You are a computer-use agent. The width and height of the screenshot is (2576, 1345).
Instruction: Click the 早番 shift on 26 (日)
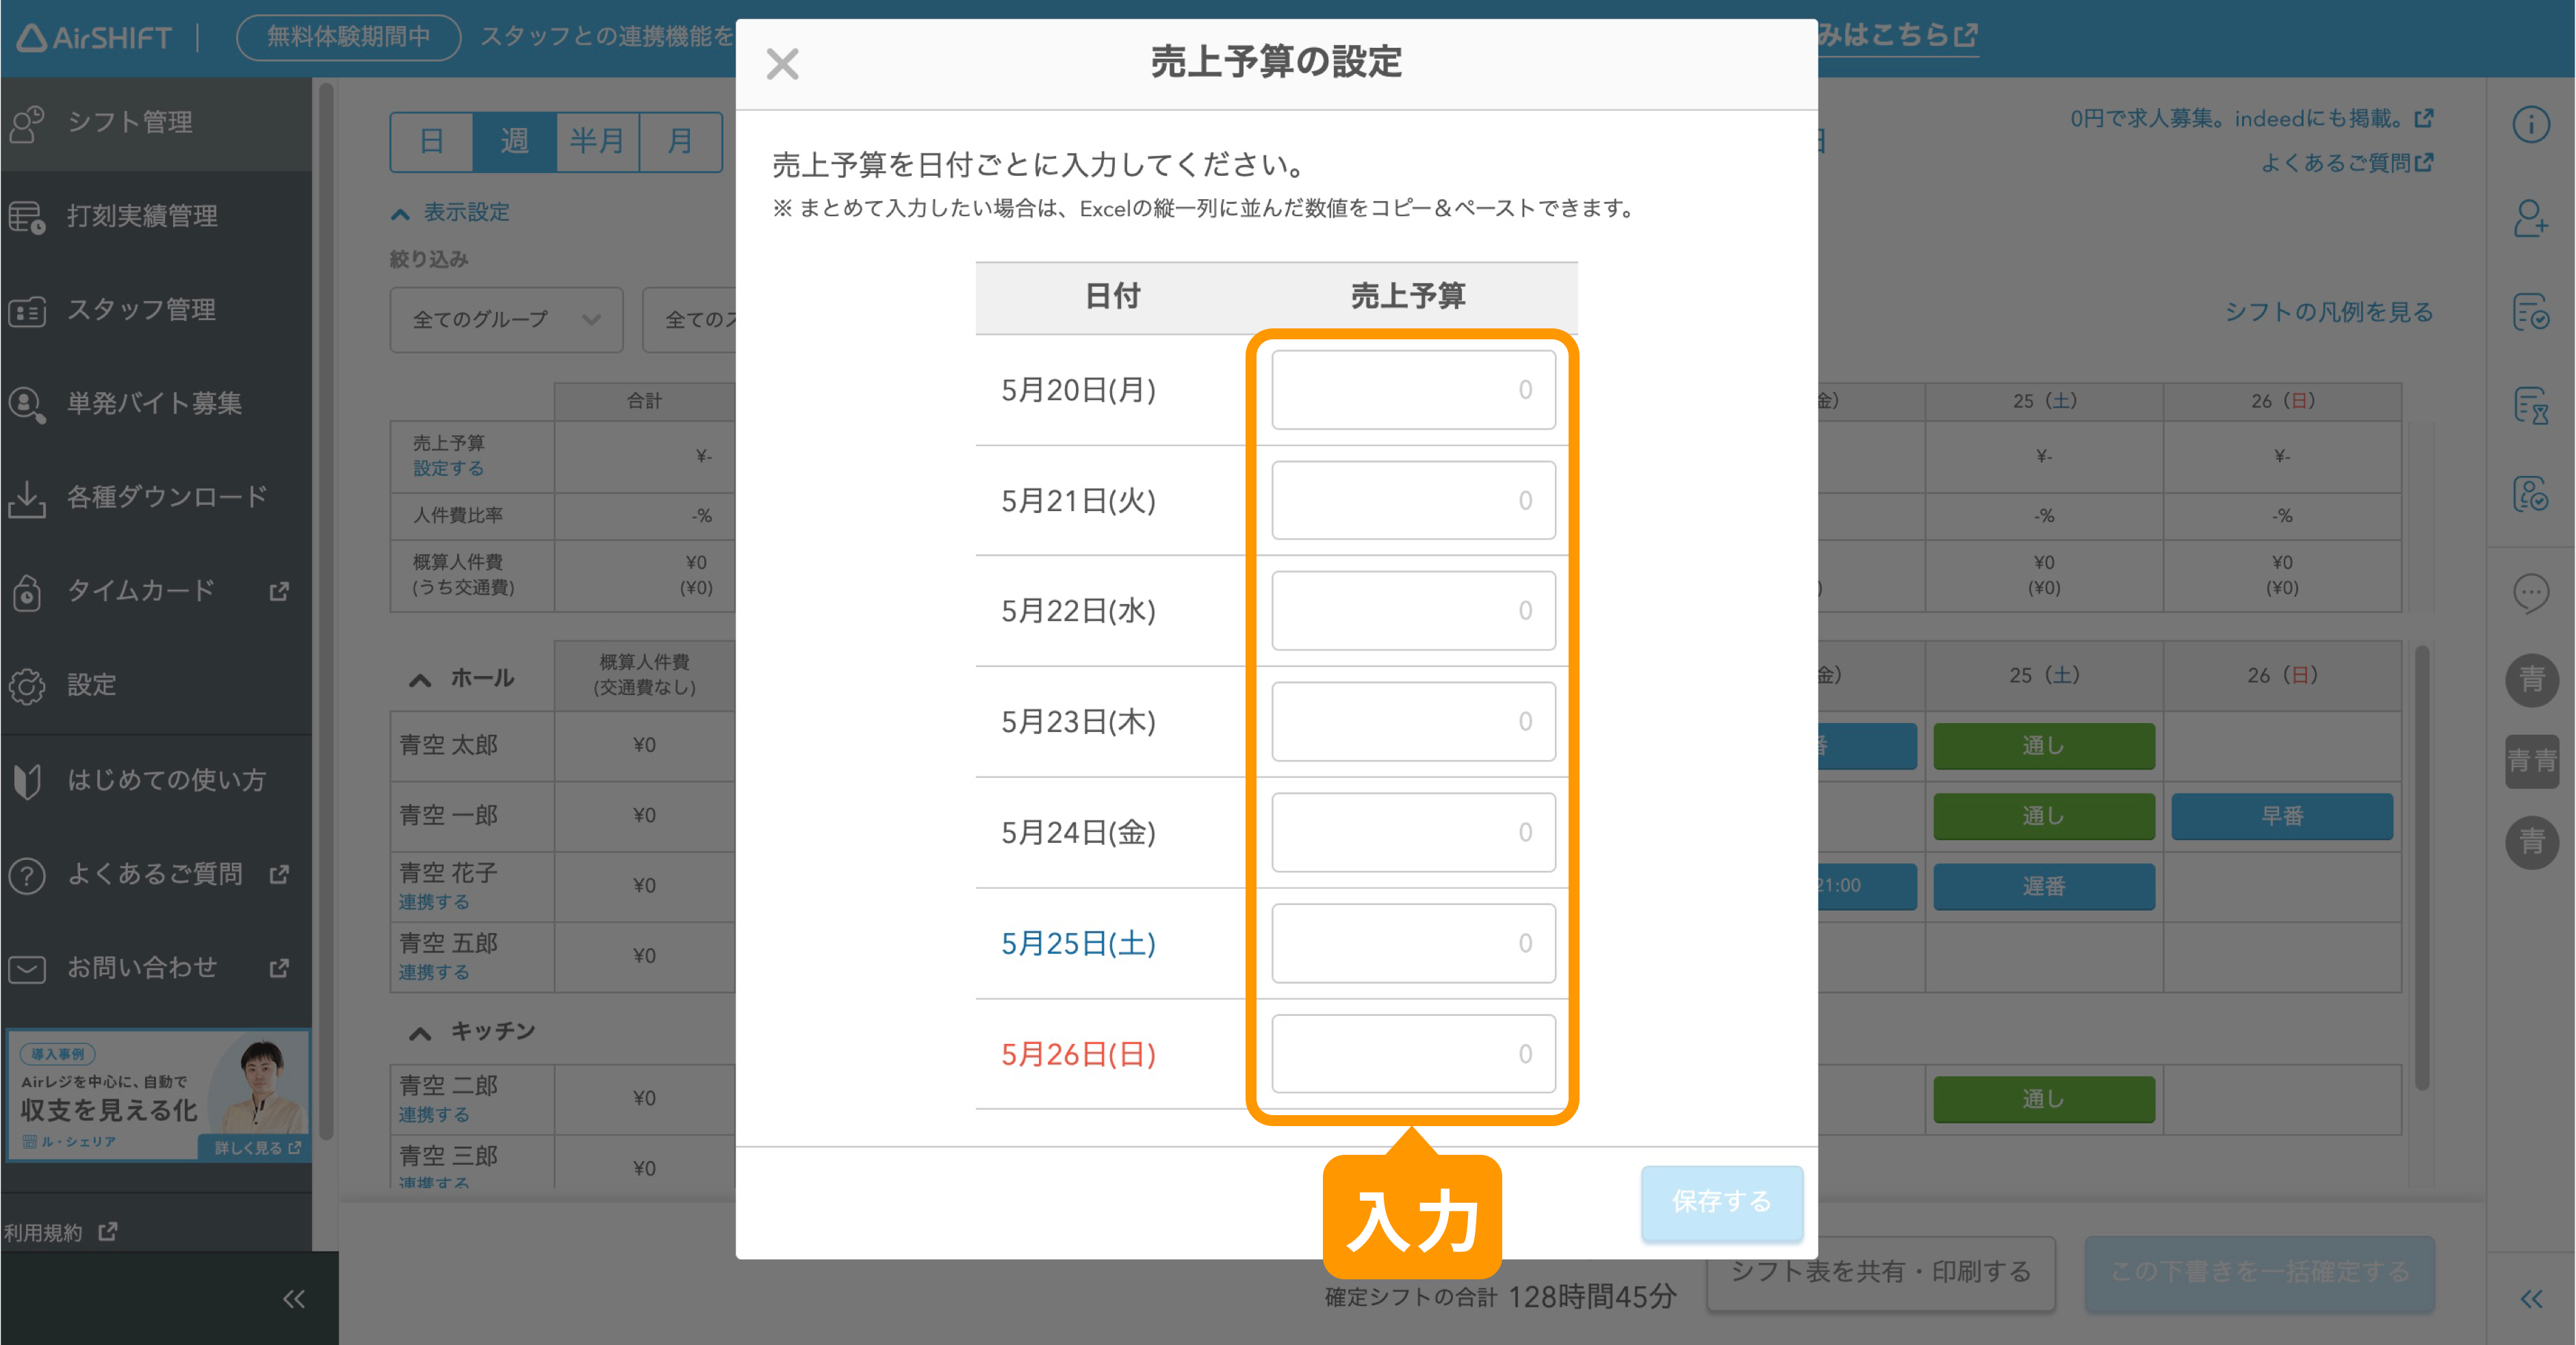(x=2282, y=816)
